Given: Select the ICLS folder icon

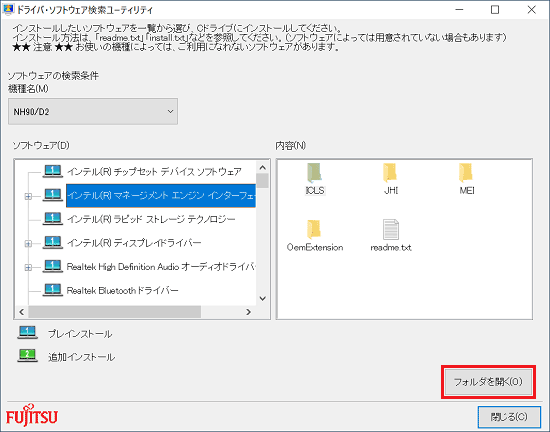Looking at the screenshot, I should tap(315, 173).
